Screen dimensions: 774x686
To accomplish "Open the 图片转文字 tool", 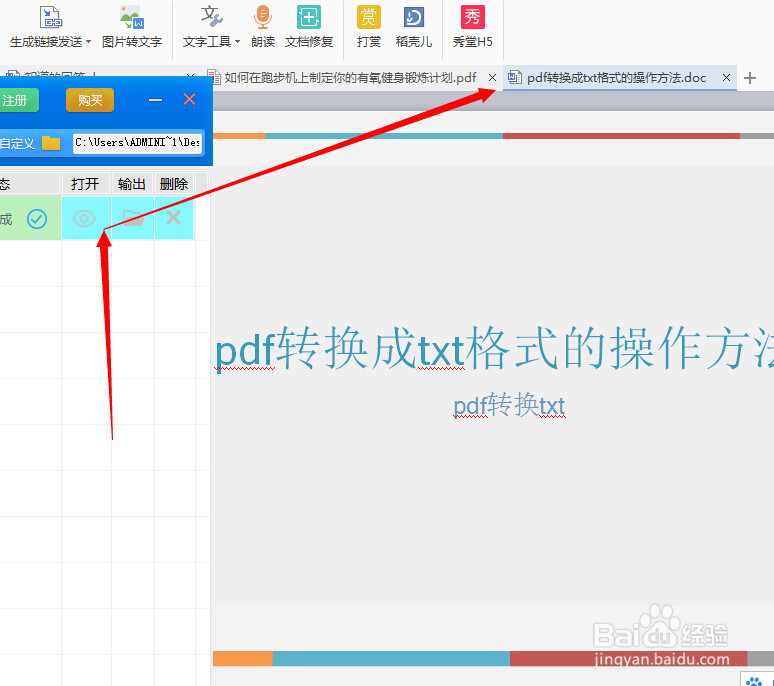I will pyautogui.click(x=132, y=27).
